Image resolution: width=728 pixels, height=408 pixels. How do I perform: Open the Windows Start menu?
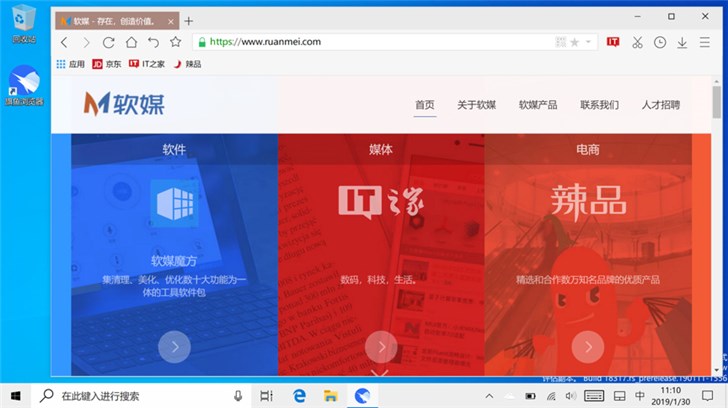(x=15, y=396)
